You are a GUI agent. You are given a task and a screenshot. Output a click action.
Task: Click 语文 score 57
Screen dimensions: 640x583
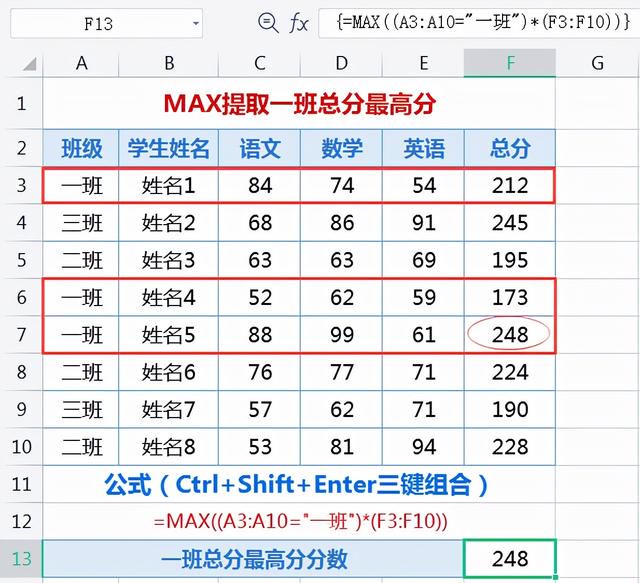coord(260,409)
